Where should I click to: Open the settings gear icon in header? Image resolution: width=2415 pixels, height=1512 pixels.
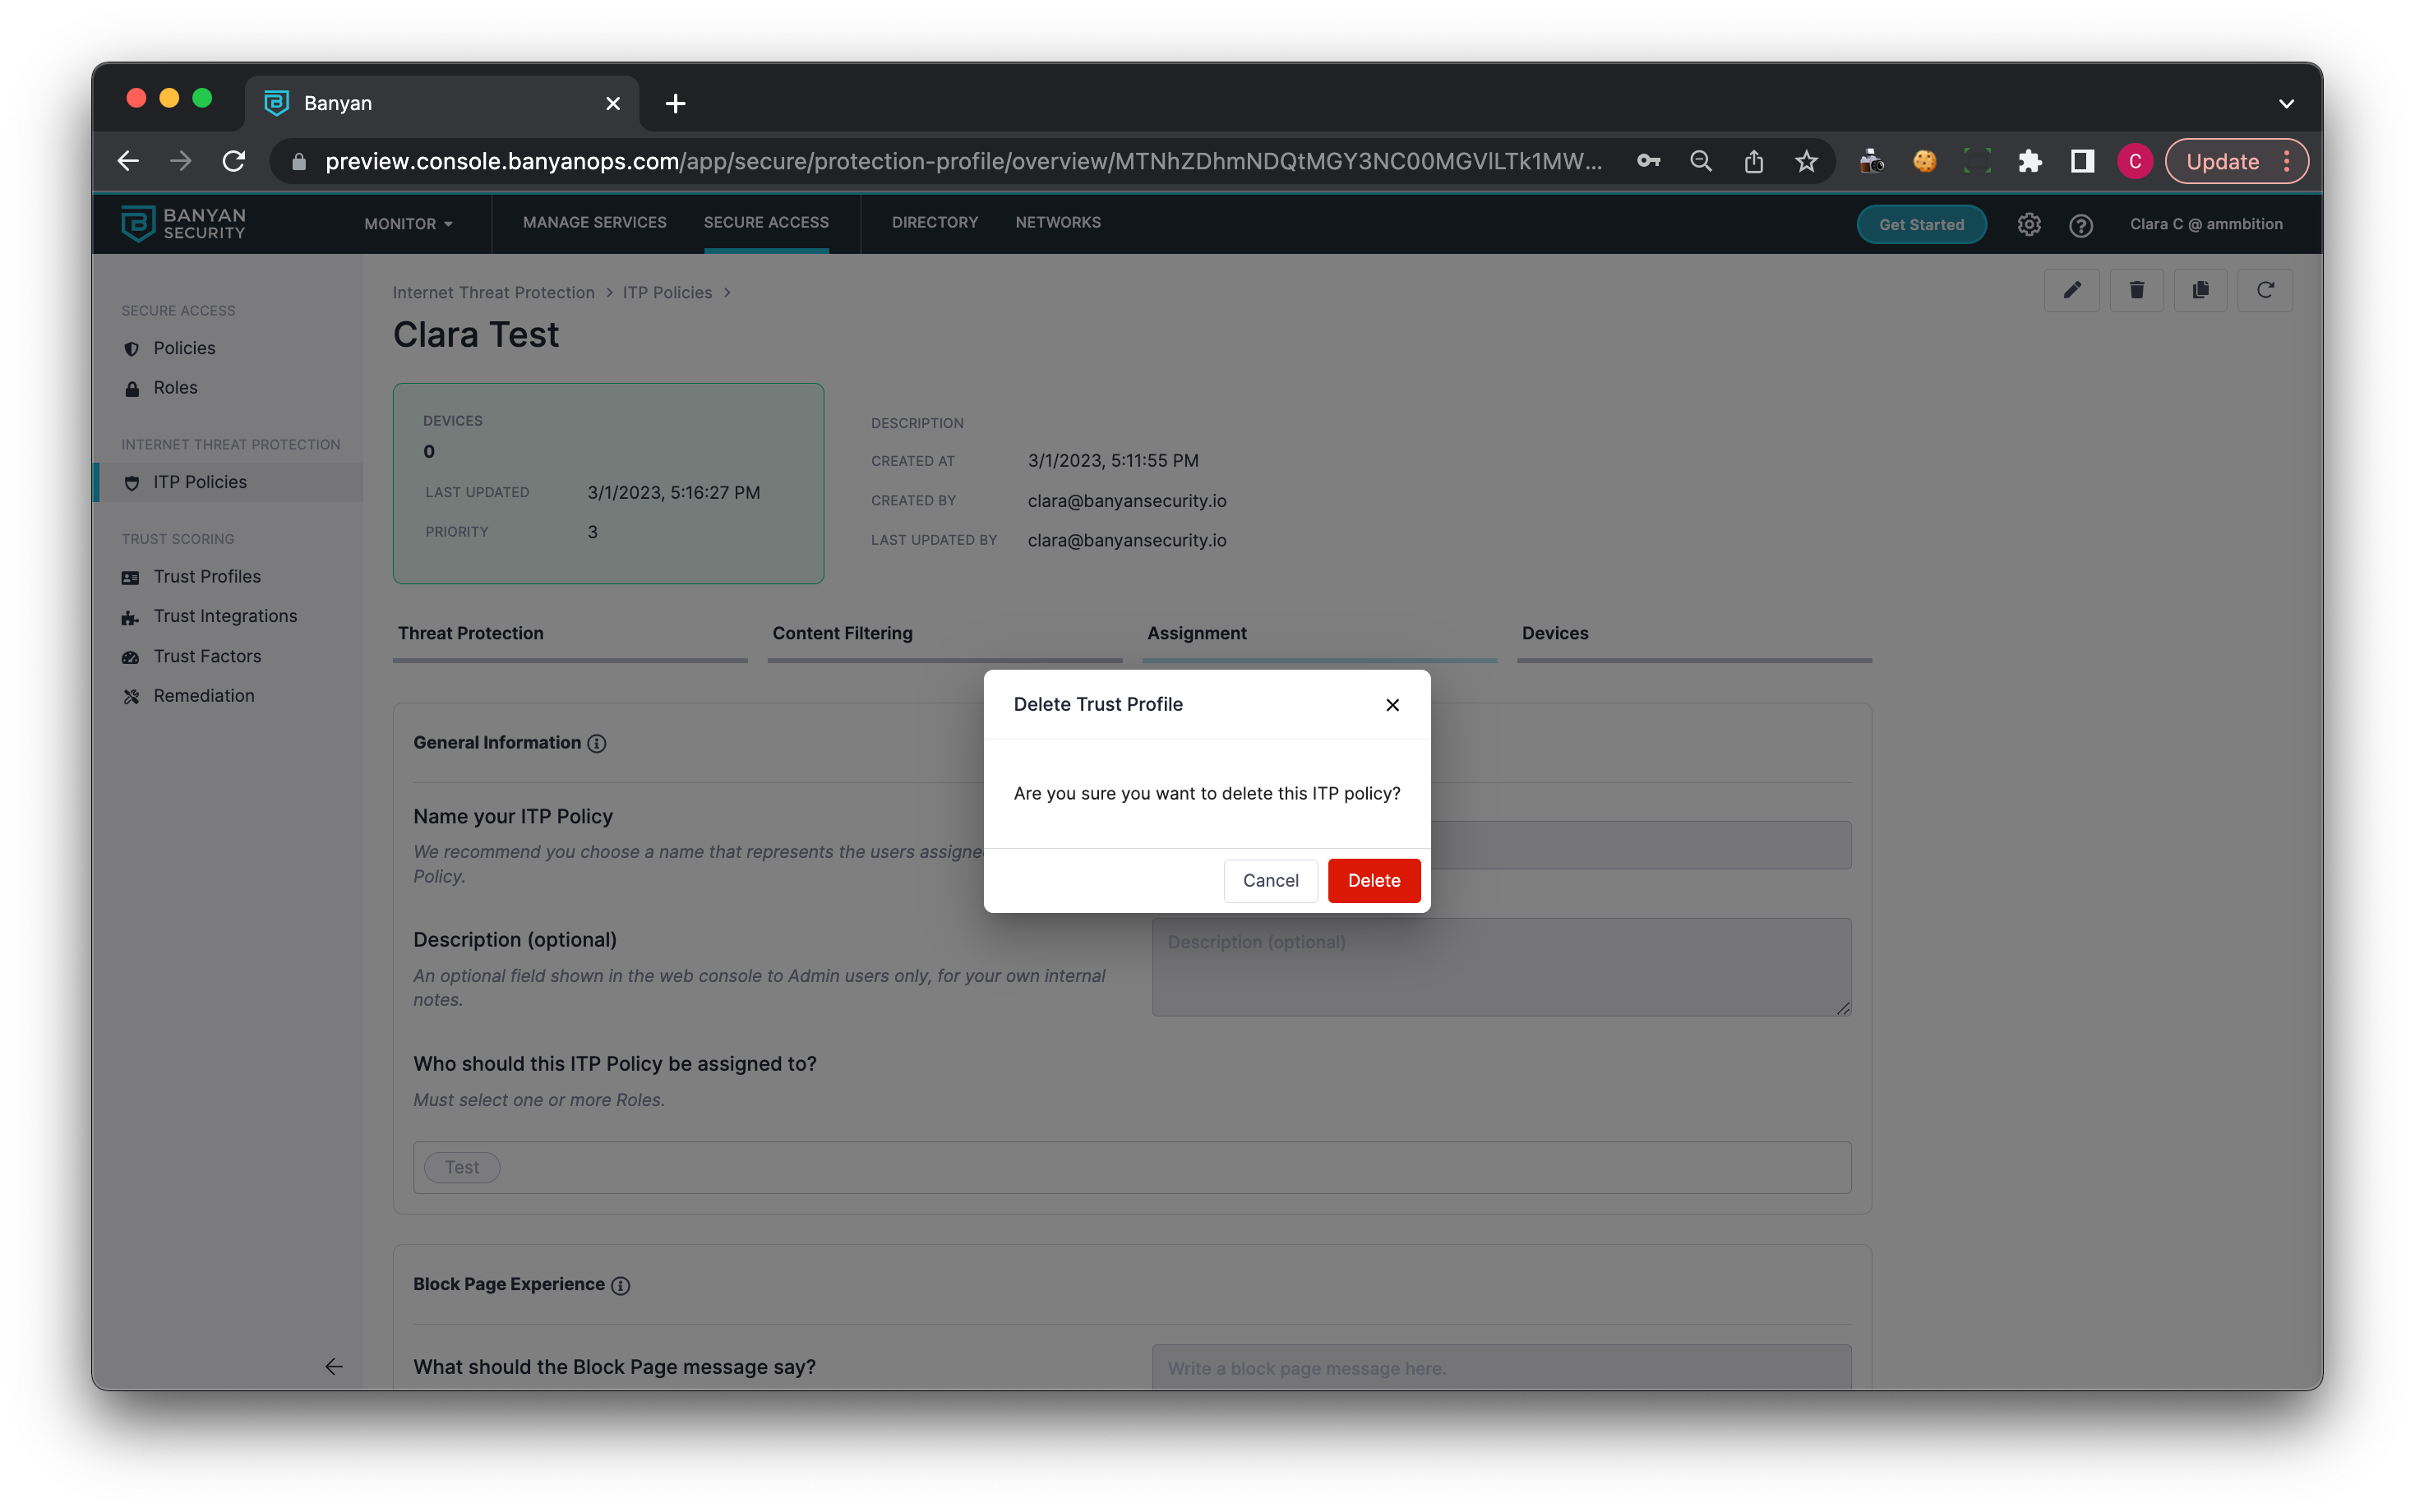2028,224
